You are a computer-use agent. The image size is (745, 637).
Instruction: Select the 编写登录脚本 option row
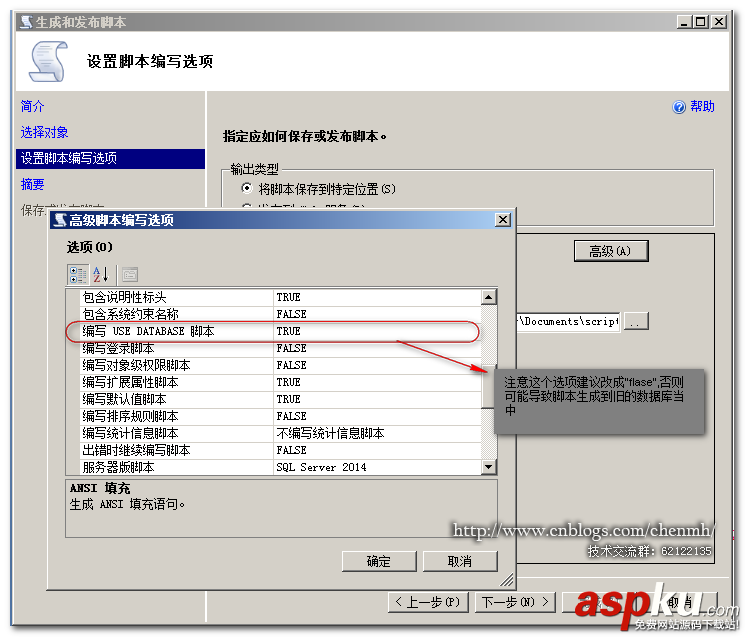(x=280, y=348)
